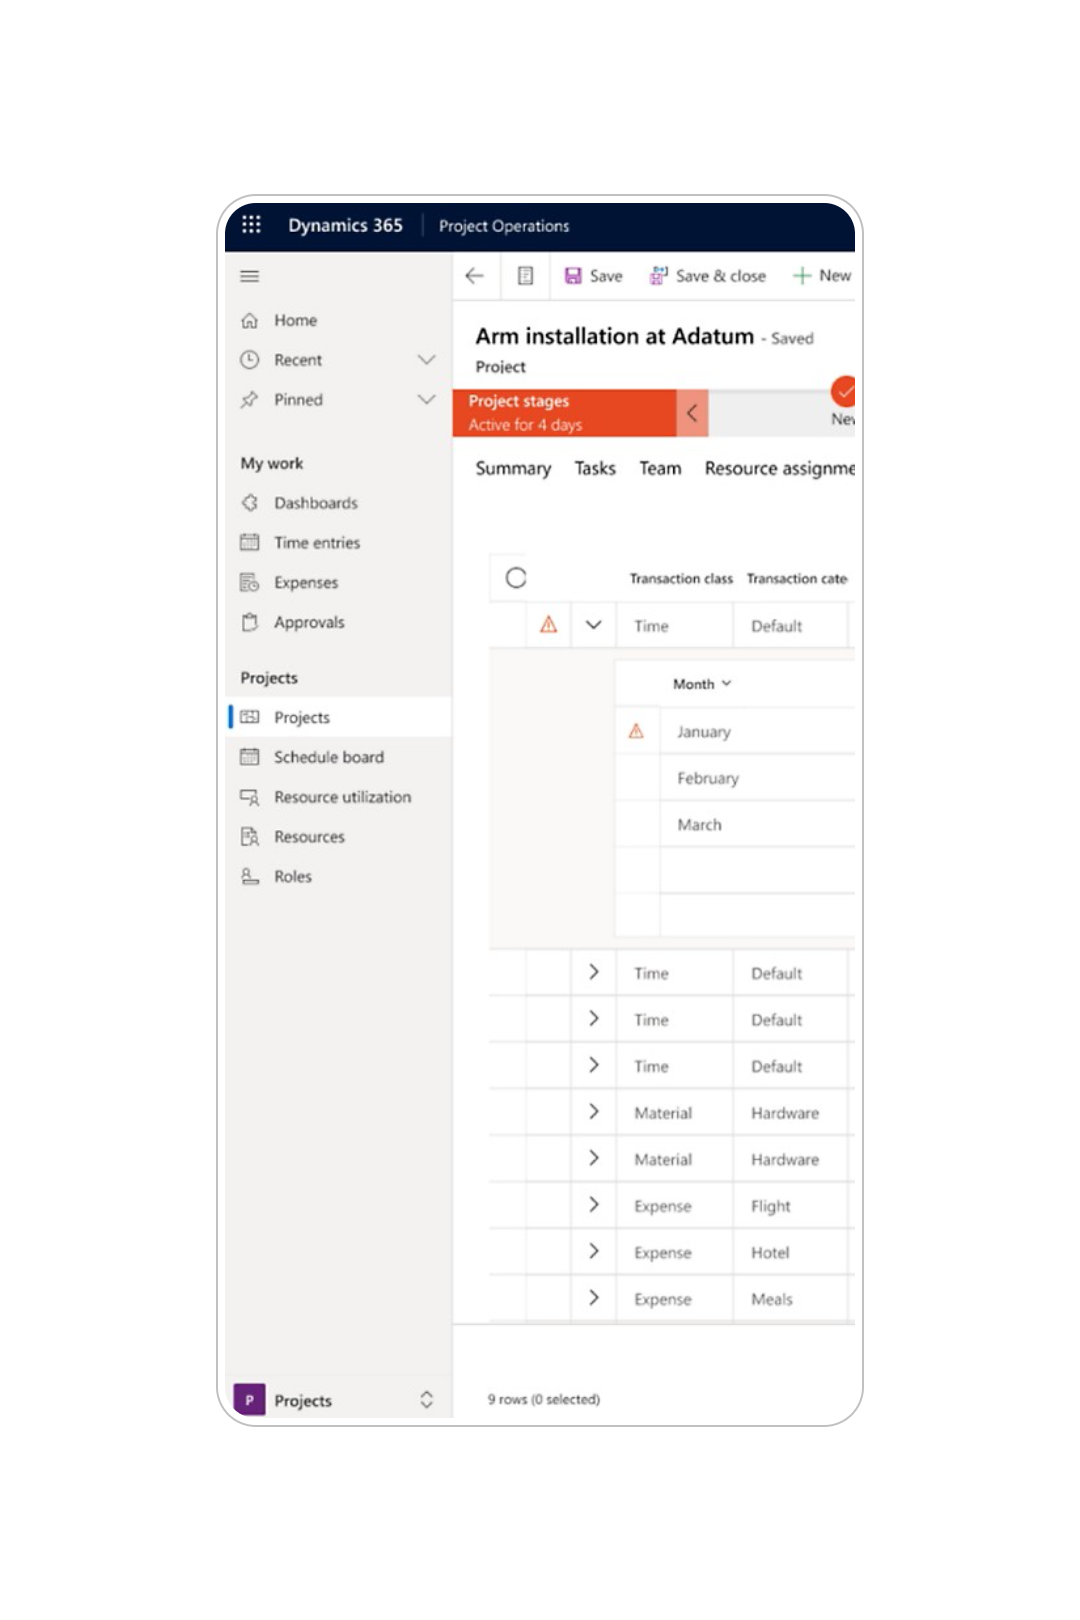Click the Project stages active bar
The width and height of the screenshot is (1080, 1620).
click(x=565, y=413)
